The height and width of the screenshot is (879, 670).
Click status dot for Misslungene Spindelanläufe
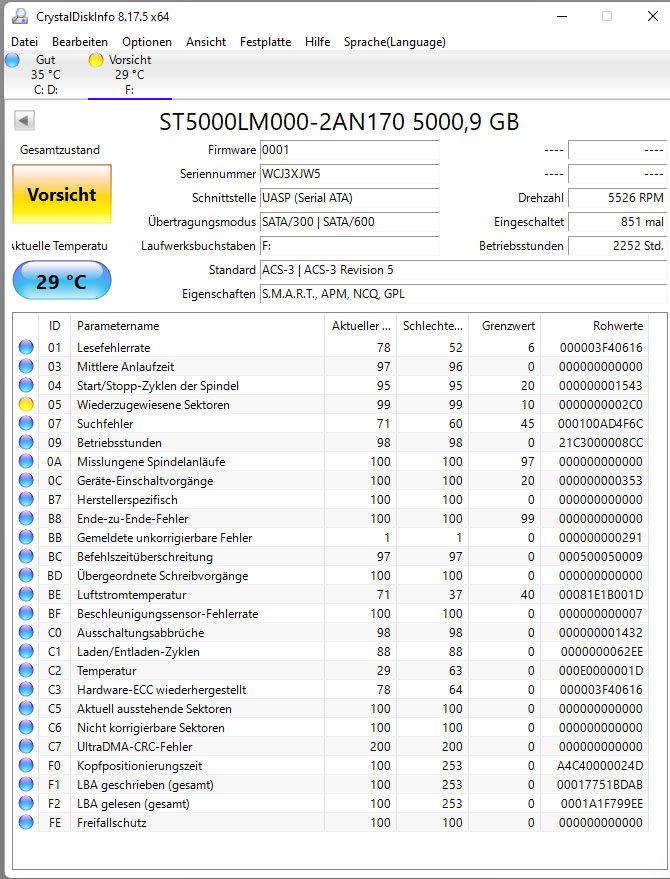pyautogui.click(x=26, y=461)
